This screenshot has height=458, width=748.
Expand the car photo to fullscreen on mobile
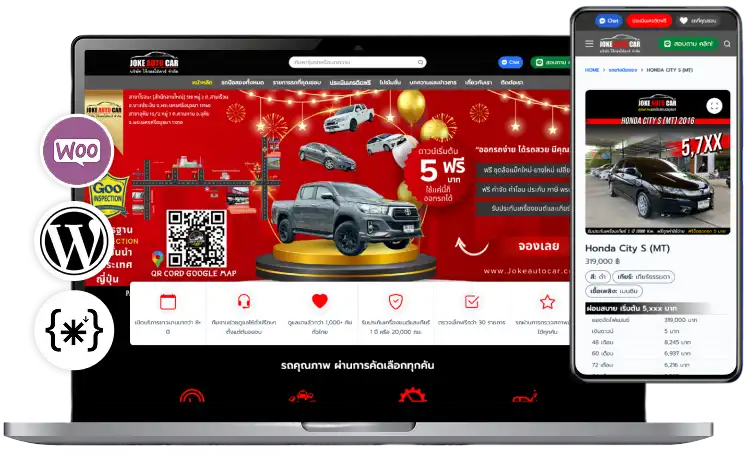[714, 105]
